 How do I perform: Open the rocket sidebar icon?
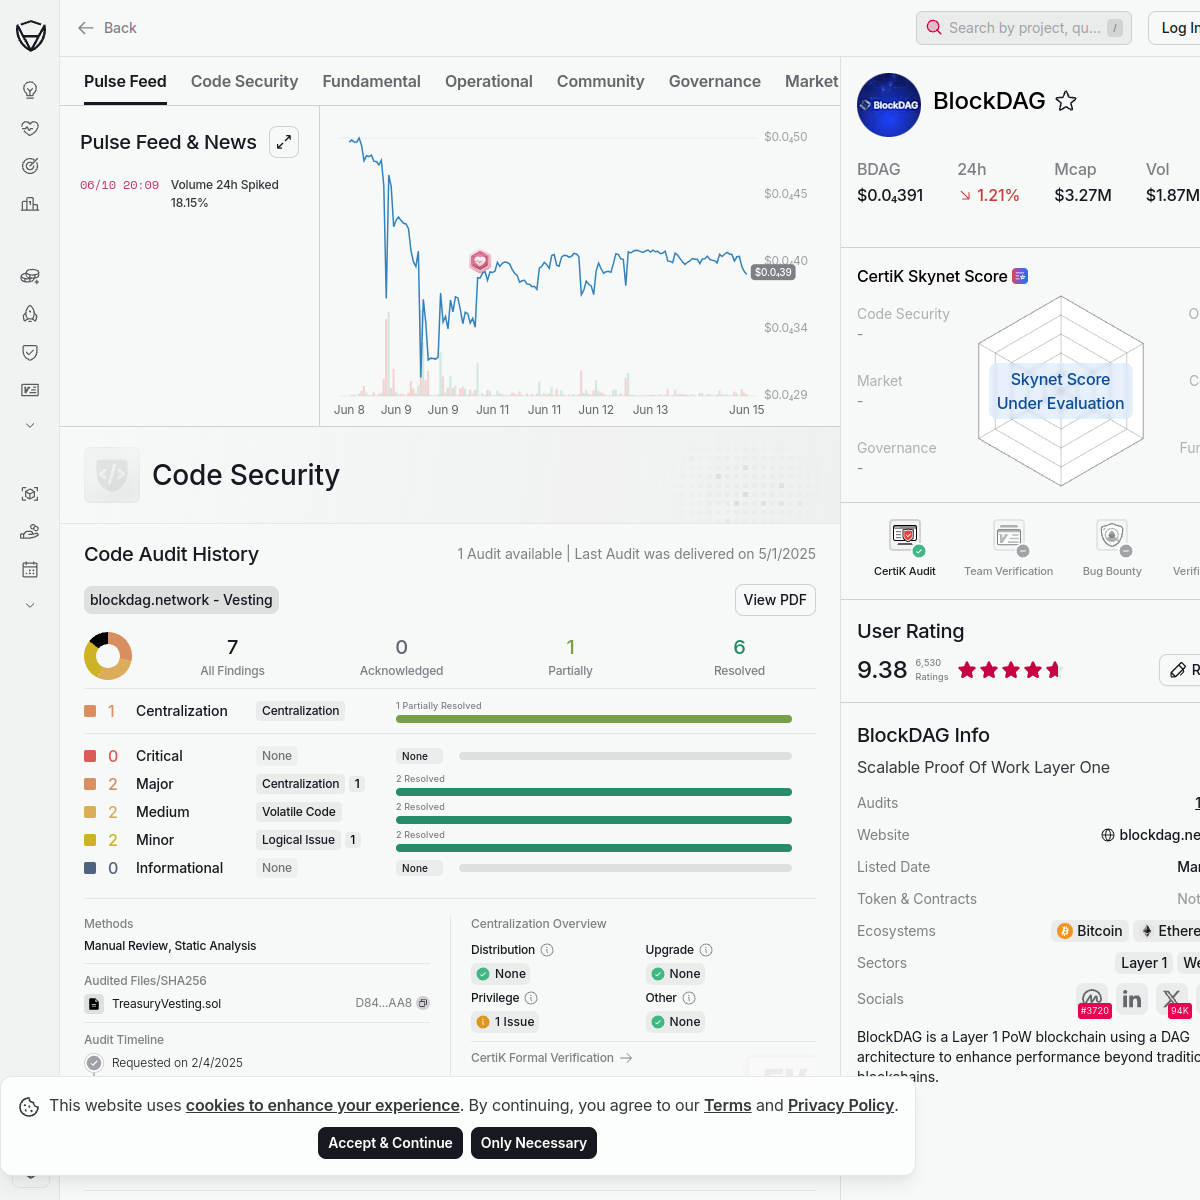30,314
